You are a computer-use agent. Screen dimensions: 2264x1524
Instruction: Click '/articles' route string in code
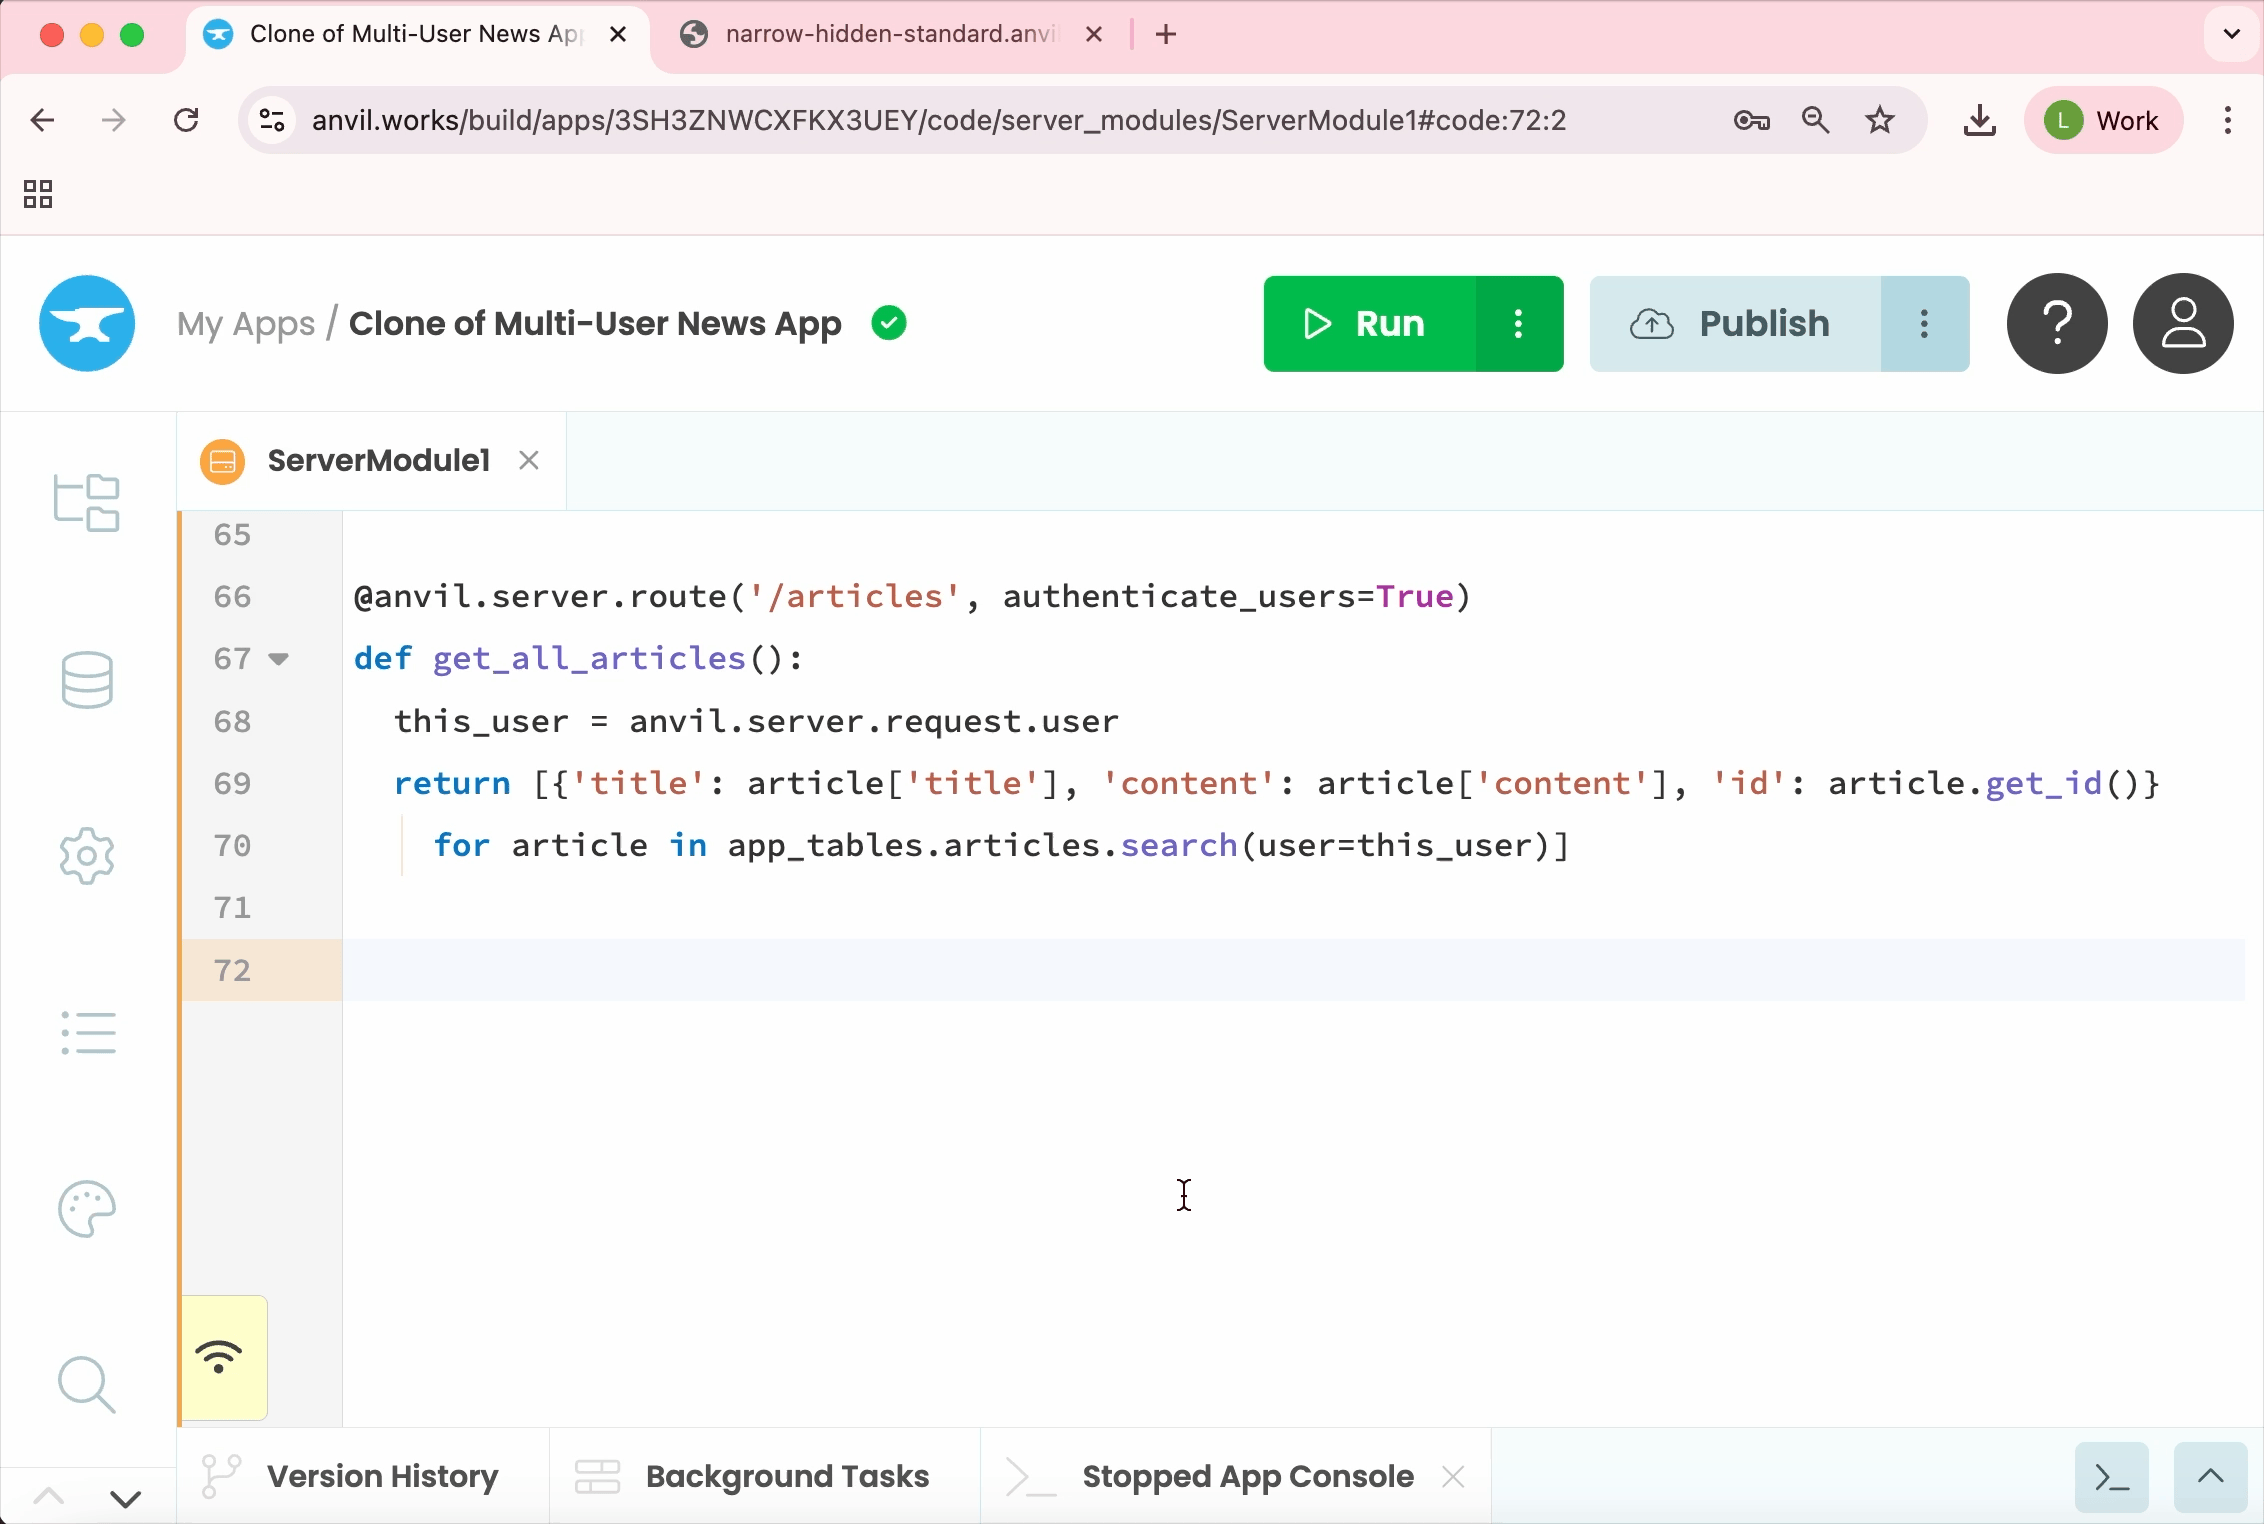pos(854,597)
